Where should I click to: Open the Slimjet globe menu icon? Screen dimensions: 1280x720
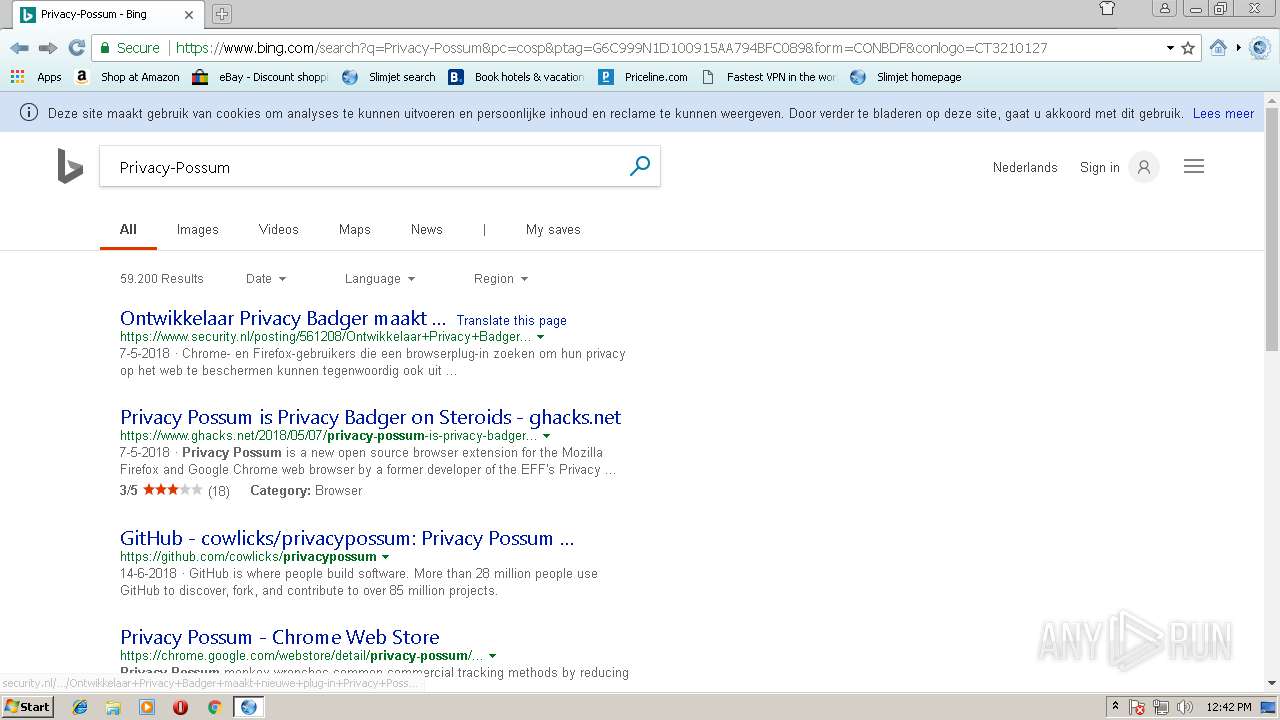pos(1260,48)
